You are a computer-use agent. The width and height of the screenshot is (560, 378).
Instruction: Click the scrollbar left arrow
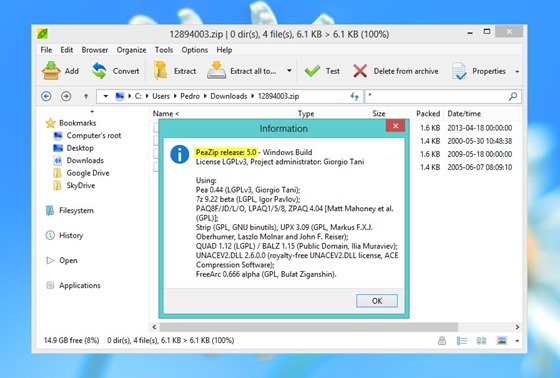(x=154, y=327)
